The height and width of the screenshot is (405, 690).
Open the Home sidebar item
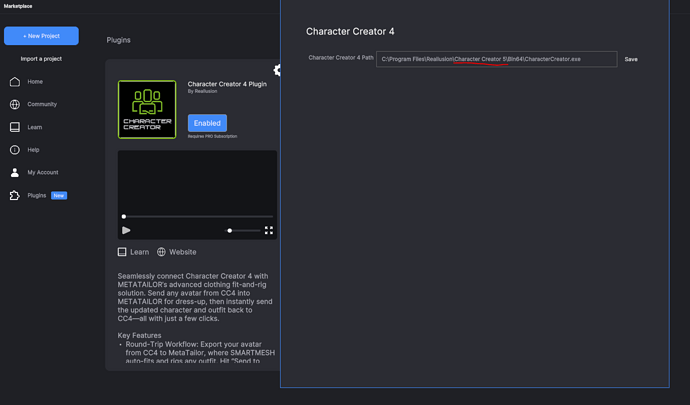pyautogui.click(x=35, y=81)
